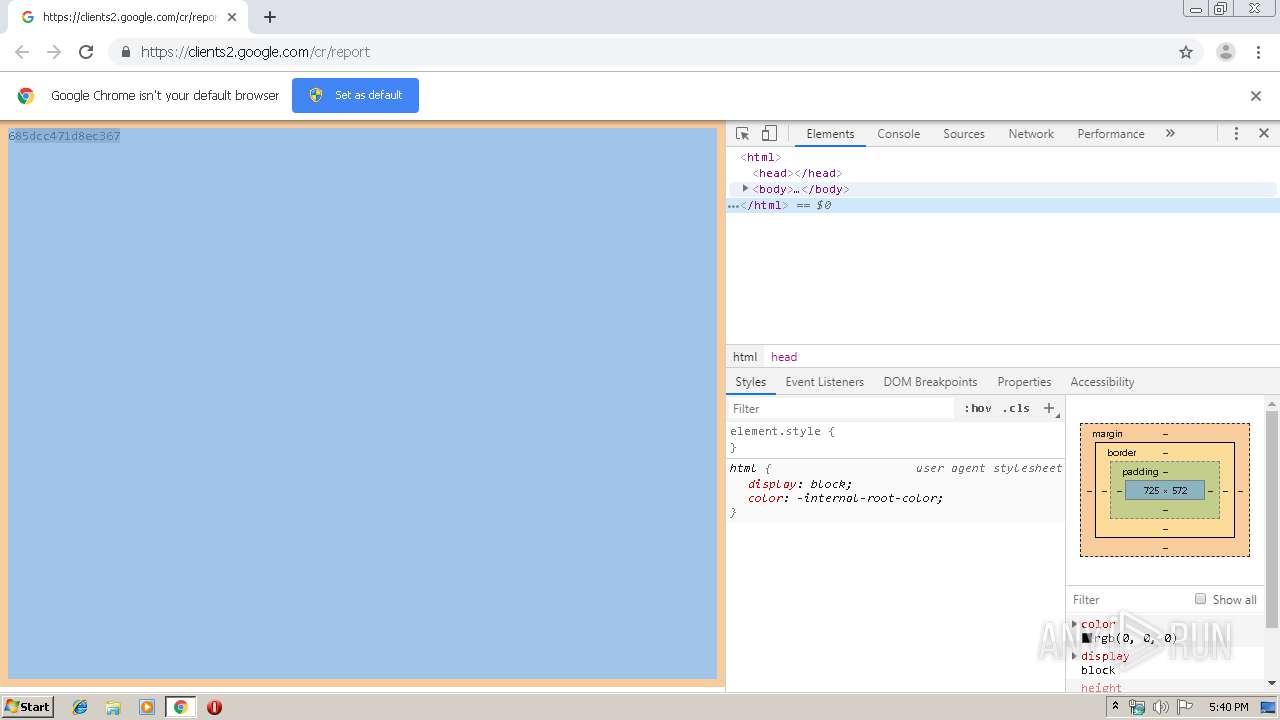1280x720 pixels.
Task: Toggle :hov element state button
Action: point(978,409)
